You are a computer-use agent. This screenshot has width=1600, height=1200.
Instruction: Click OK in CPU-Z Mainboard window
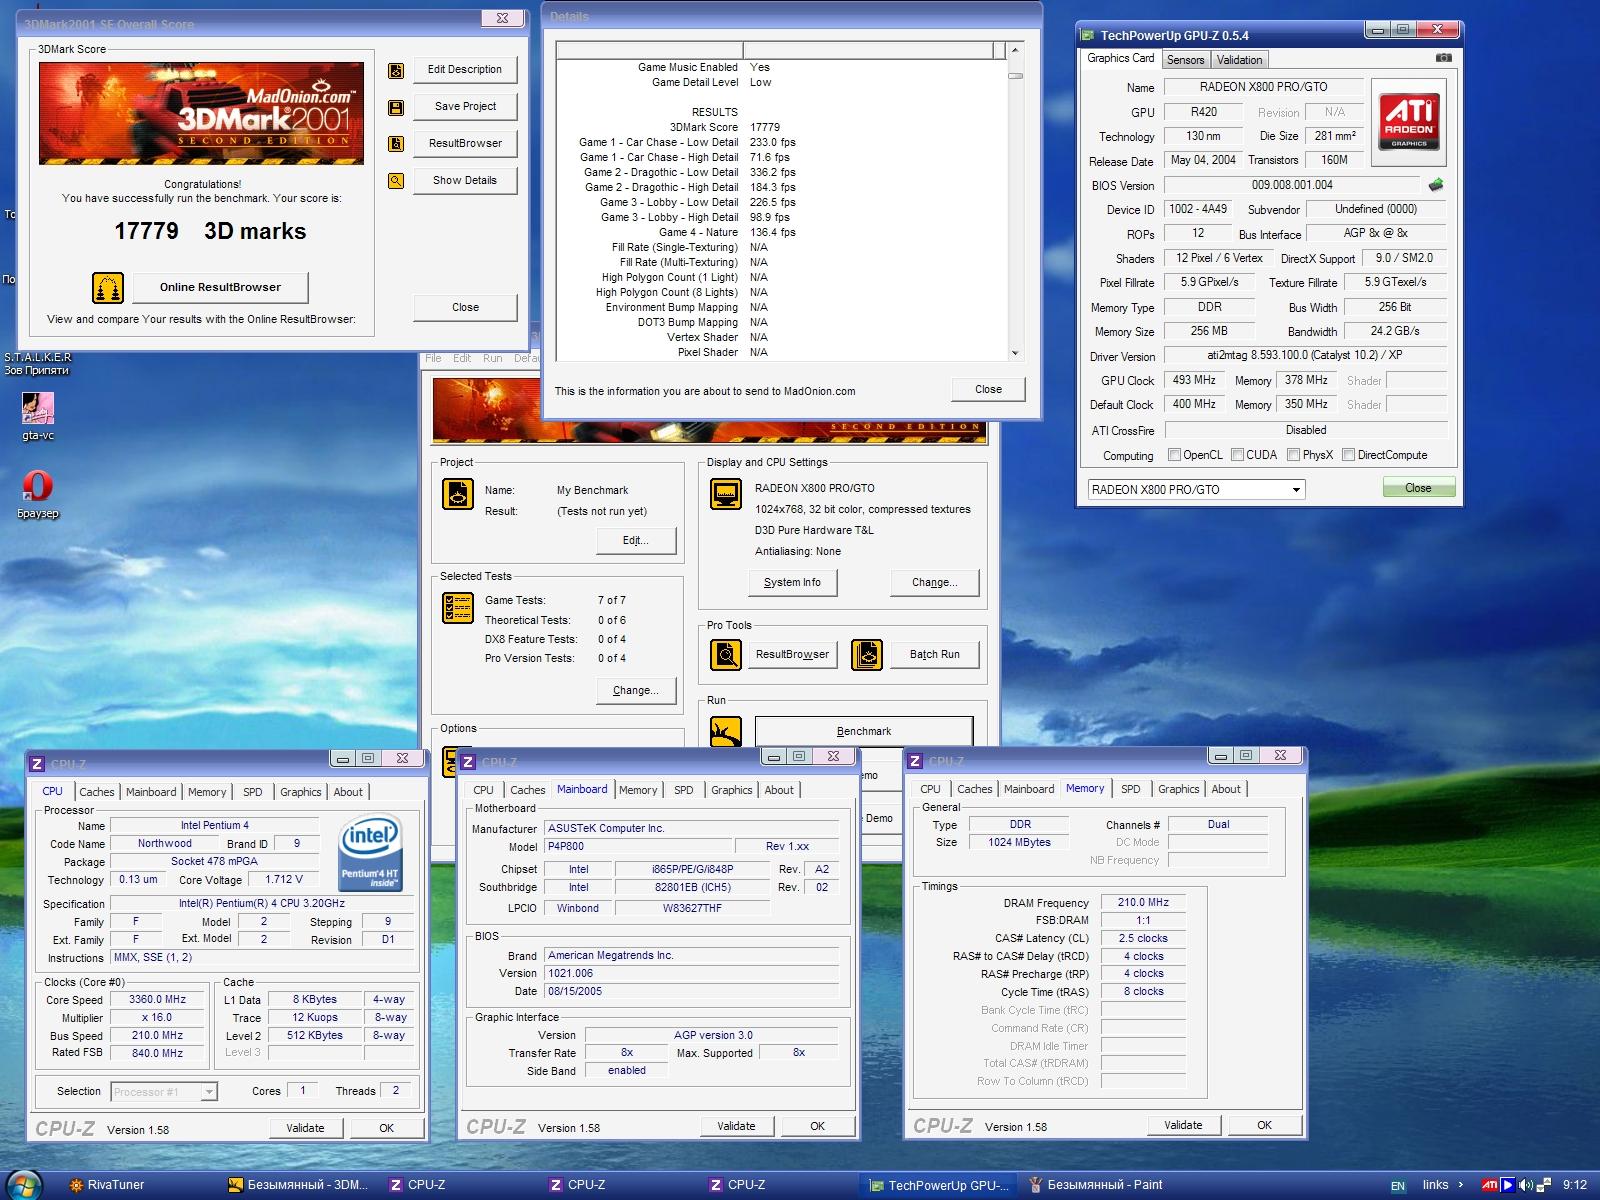tap(817, 1127)
